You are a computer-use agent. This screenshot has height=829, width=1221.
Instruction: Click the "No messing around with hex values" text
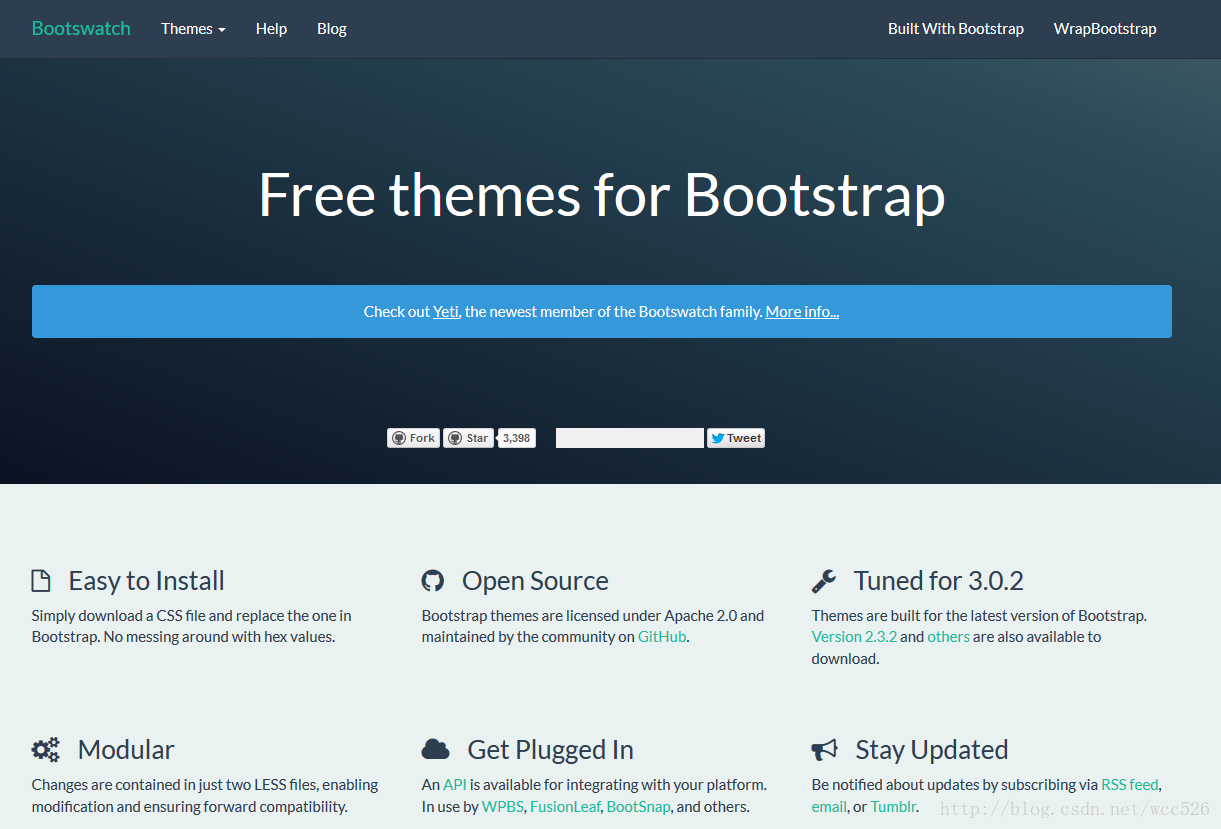point(220,637)
